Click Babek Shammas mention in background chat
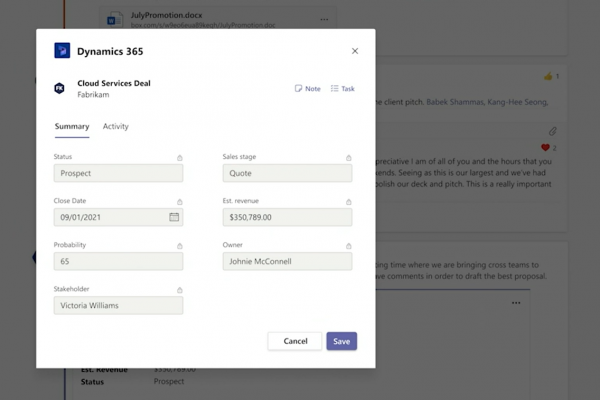This screenshot has height=400, width=600. [x=455, y=102]
